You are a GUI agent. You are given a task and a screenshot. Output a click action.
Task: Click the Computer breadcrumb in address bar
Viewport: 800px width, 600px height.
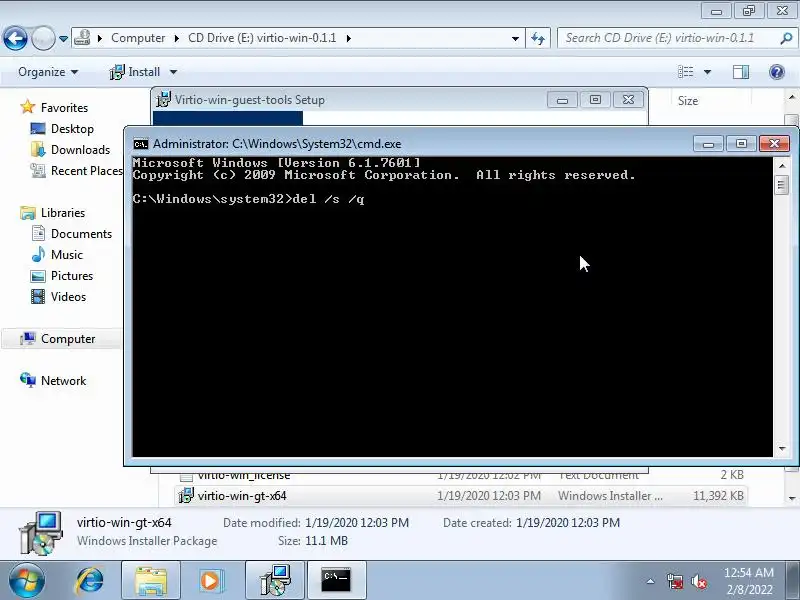138,38
